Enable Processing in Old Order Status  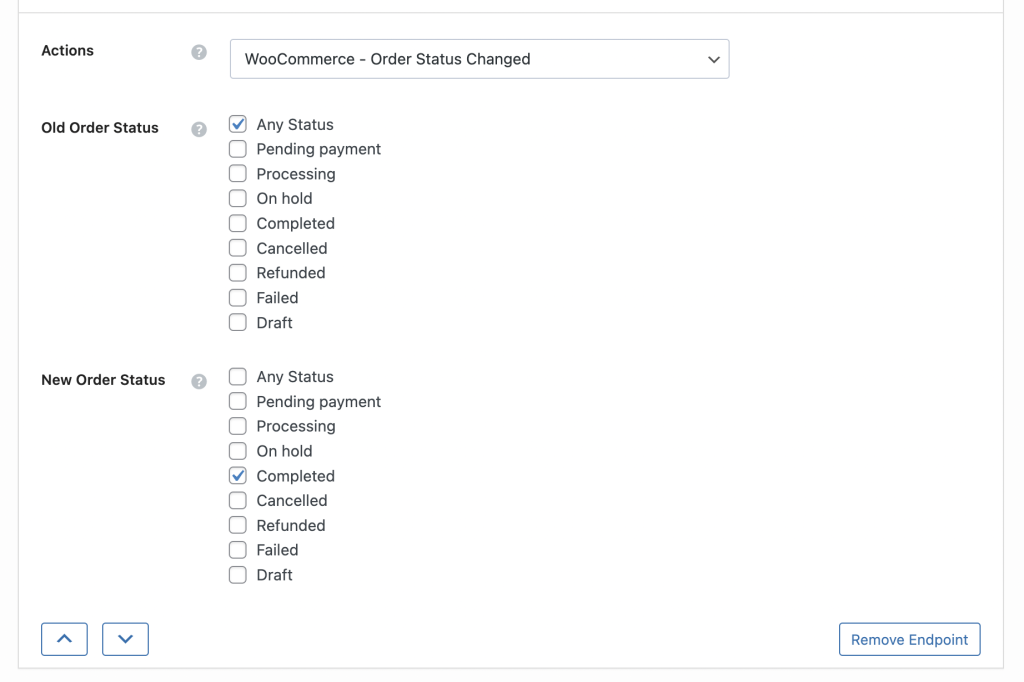pyautogui.click(x=237, y=173)
